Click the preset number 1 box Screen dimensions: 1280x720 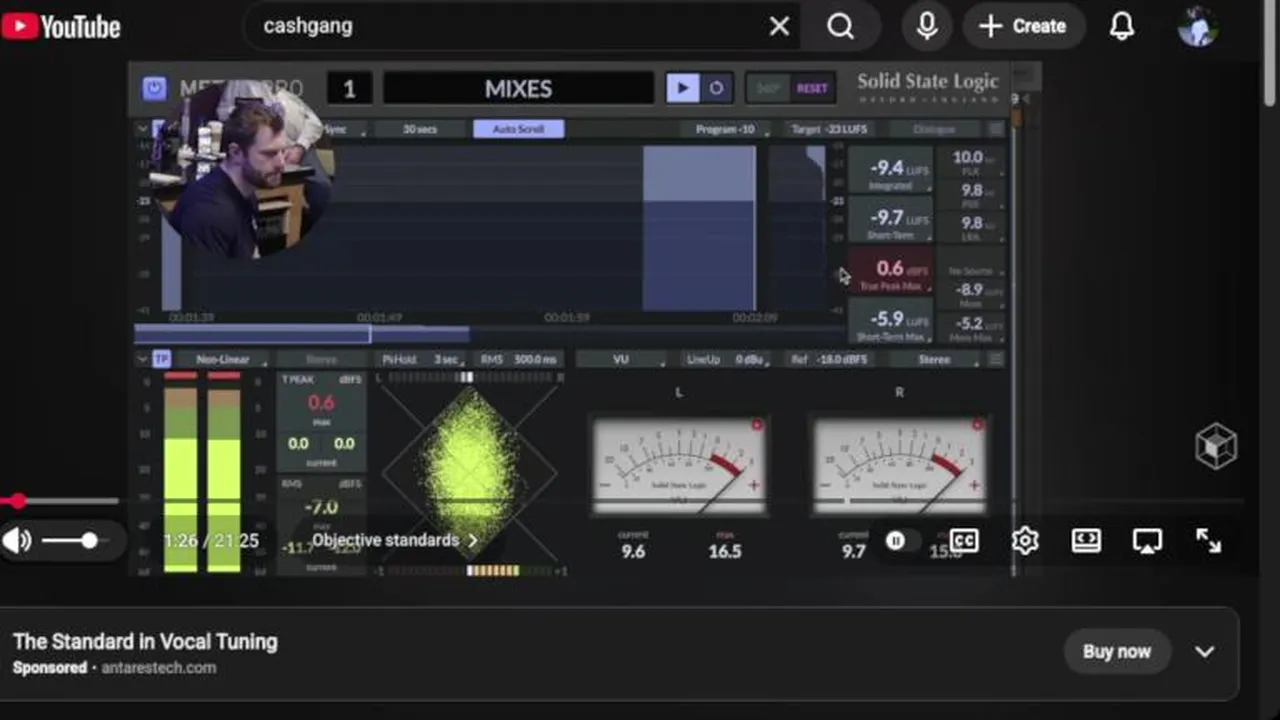349,88
